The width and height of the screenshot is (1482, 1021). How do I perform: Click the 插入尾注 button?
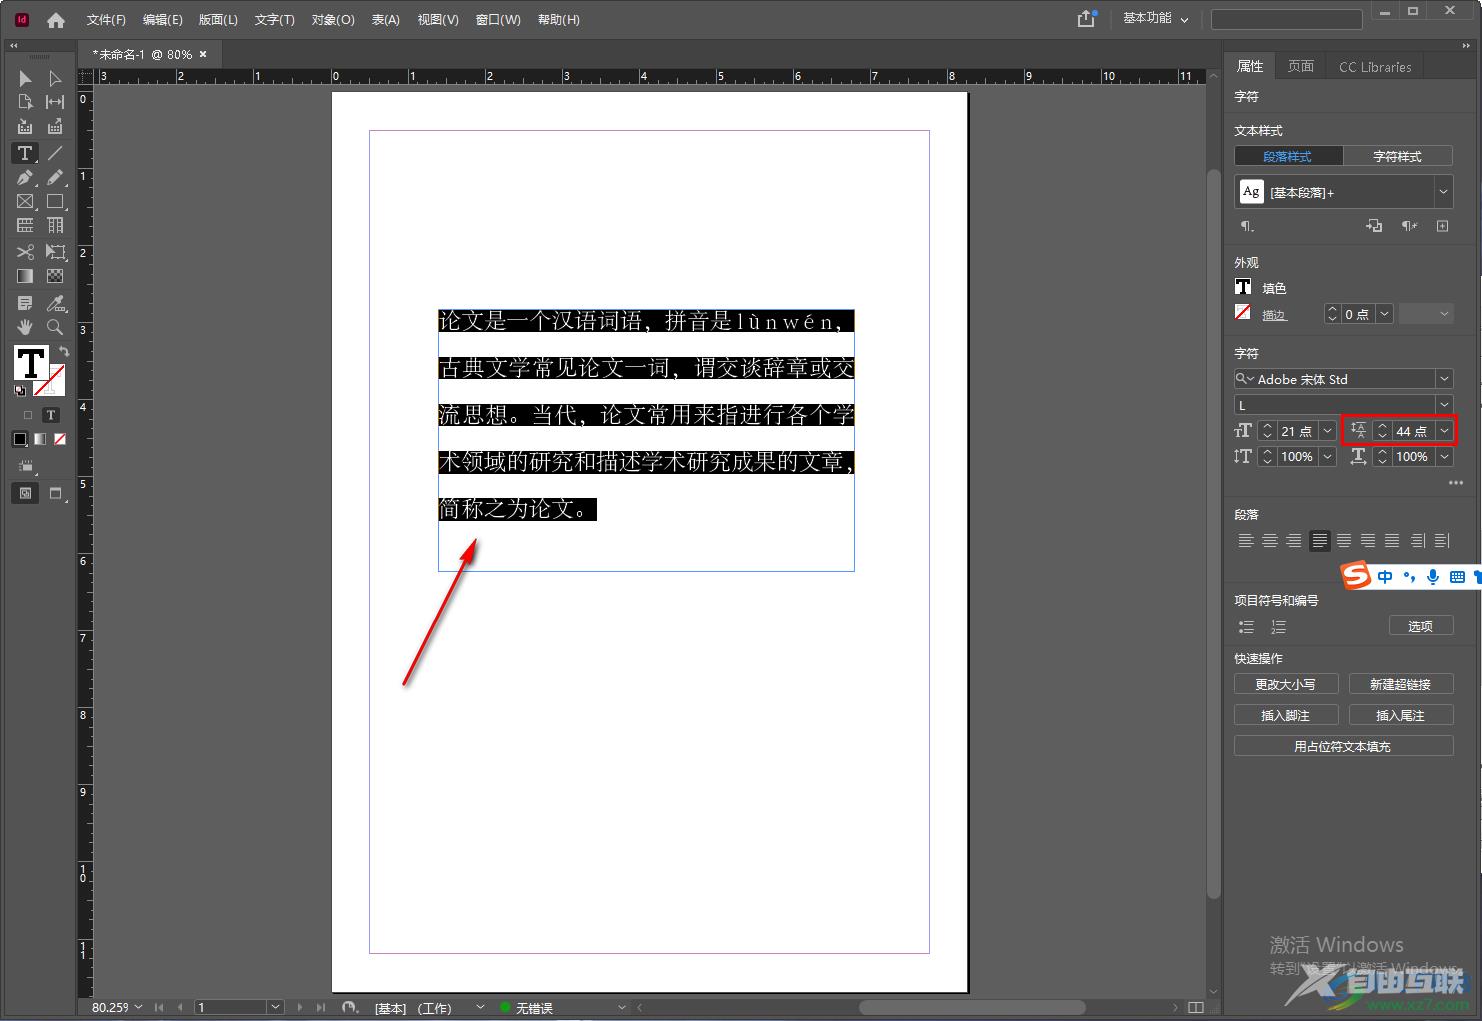[1400, 715]
